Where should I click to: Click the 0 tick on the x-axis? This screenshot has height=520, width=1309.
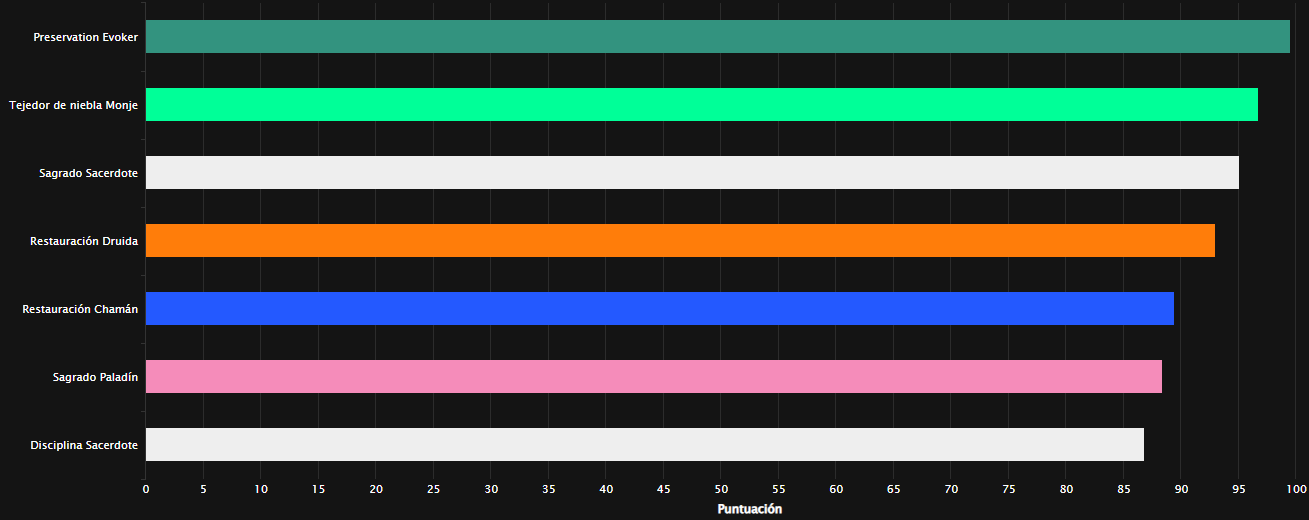click(x=146, y=489)
